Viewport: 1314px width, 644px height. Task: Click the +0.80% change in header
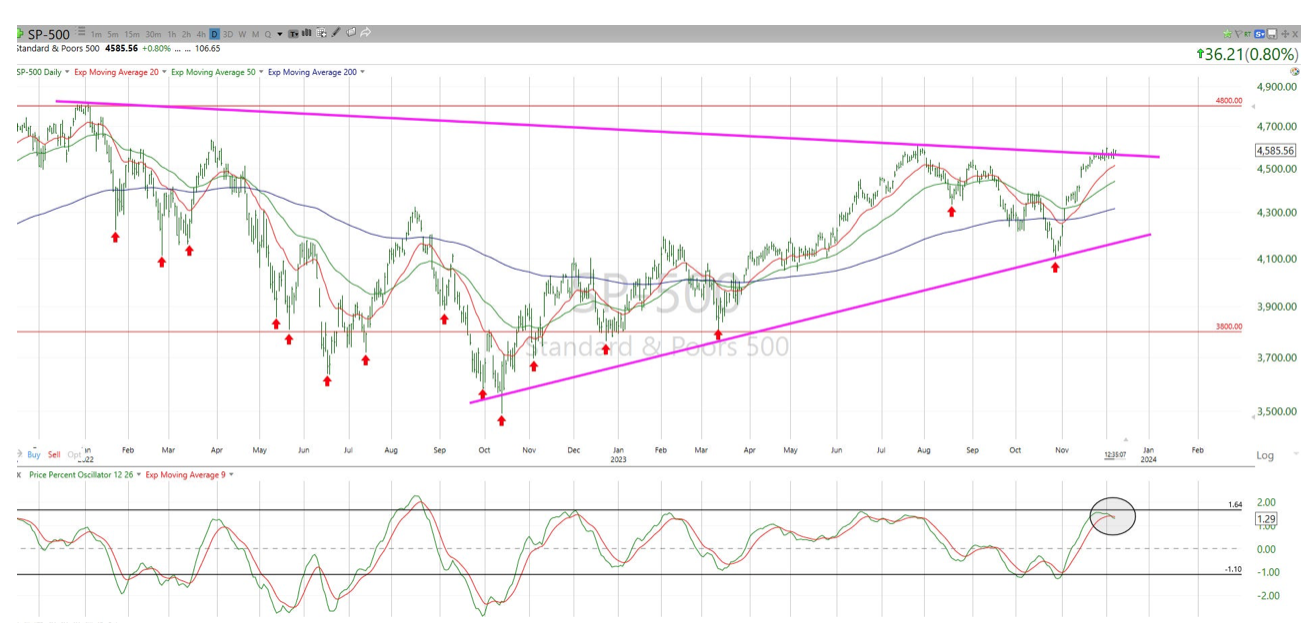pyautogui.click(x=156, y=48)
